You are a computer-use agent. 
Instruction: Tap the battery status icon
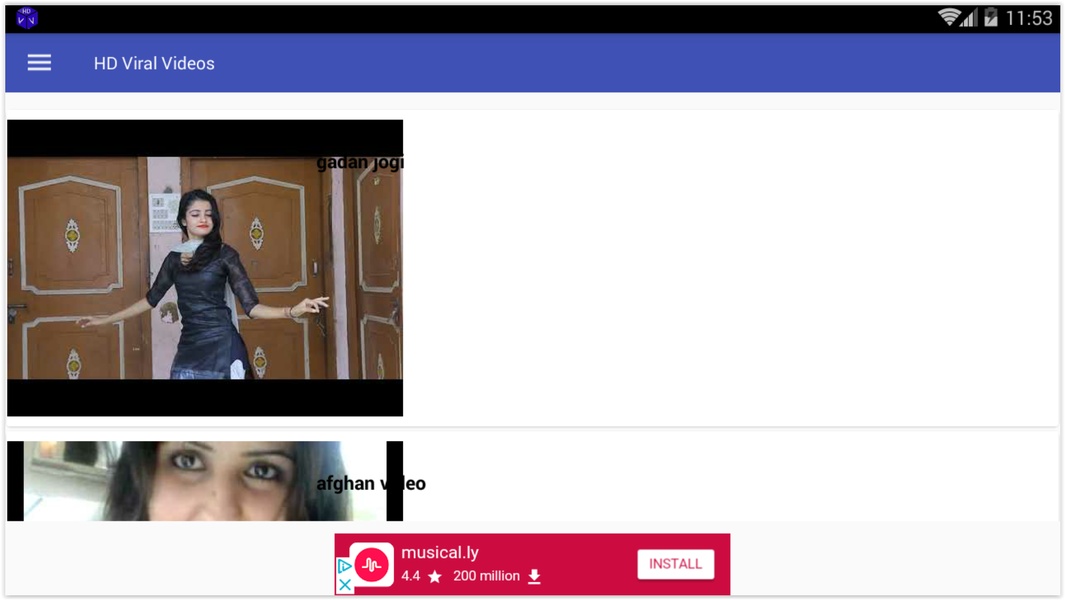990,17
